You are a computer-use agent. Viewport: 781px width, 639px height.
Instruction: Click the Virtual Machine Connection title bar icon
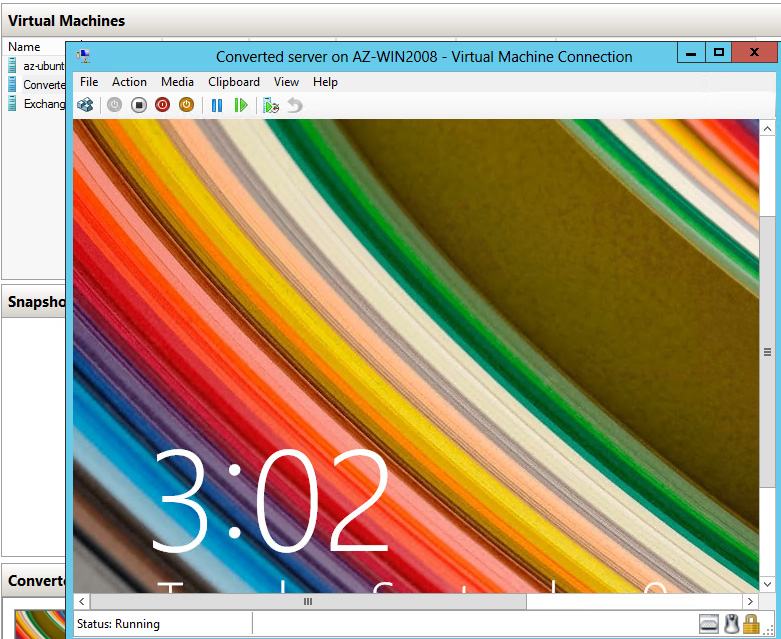coord(84,56)
